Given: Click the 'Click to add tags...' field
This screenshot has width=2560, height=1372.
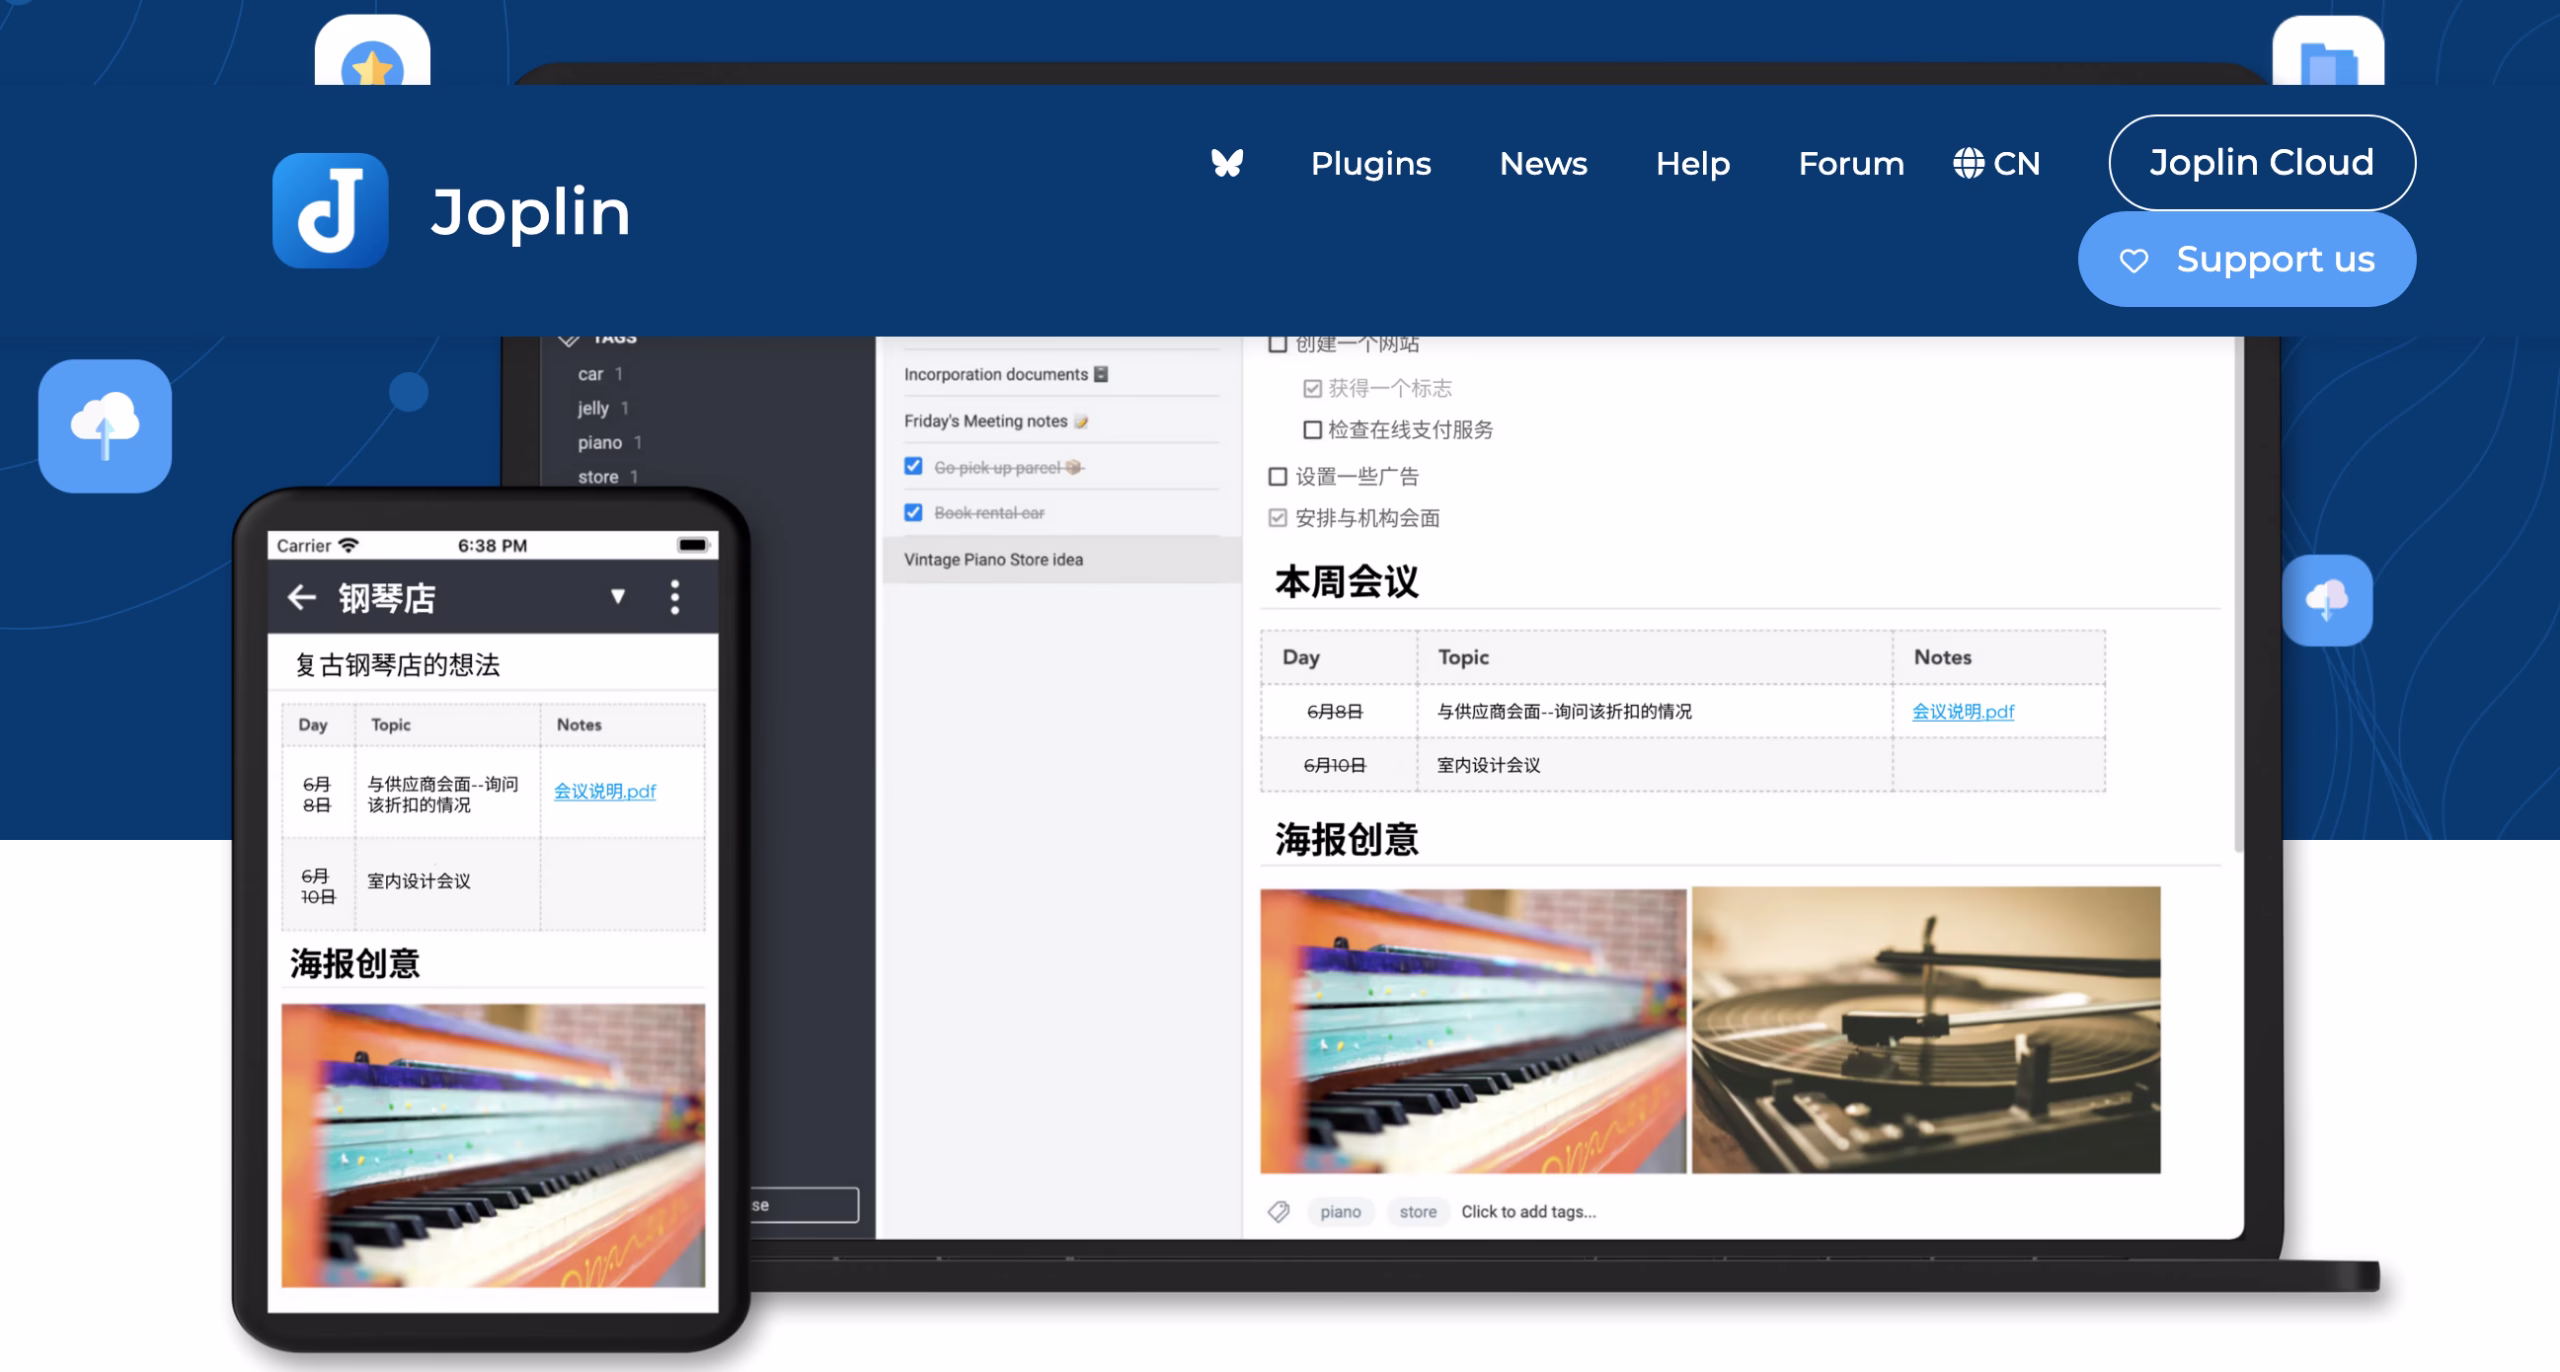Looking at the screenshot, I should tap(1528, 1212).
